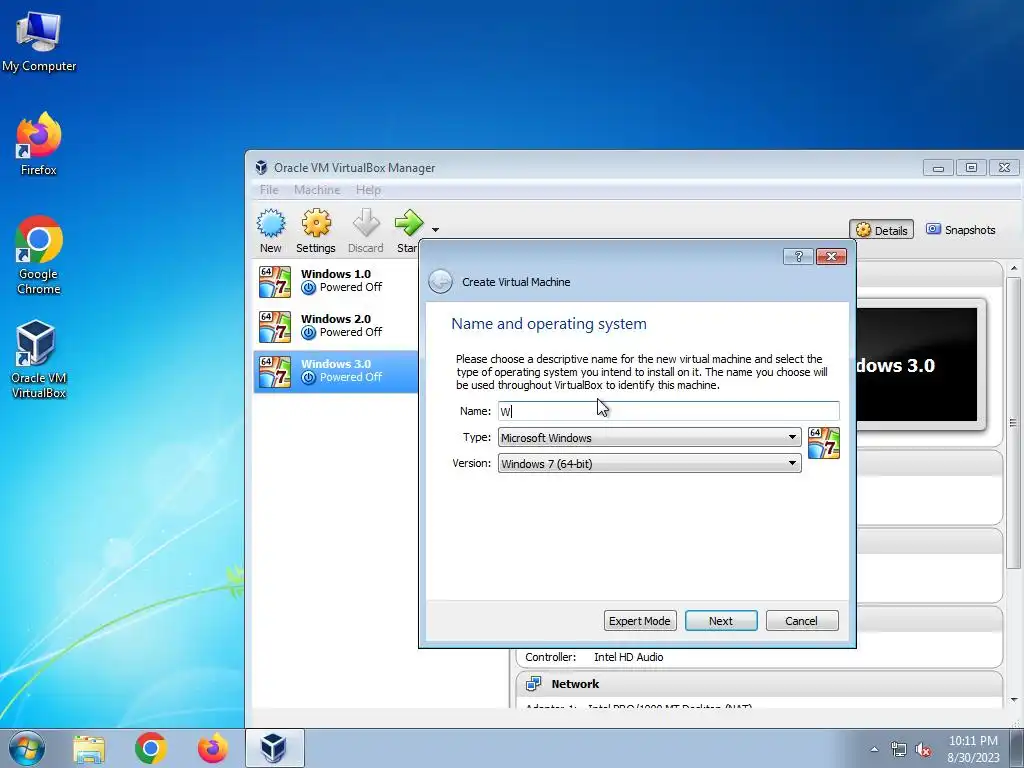
Task: Click the details pane vertical scrollbar
Action: (1014, 423)
